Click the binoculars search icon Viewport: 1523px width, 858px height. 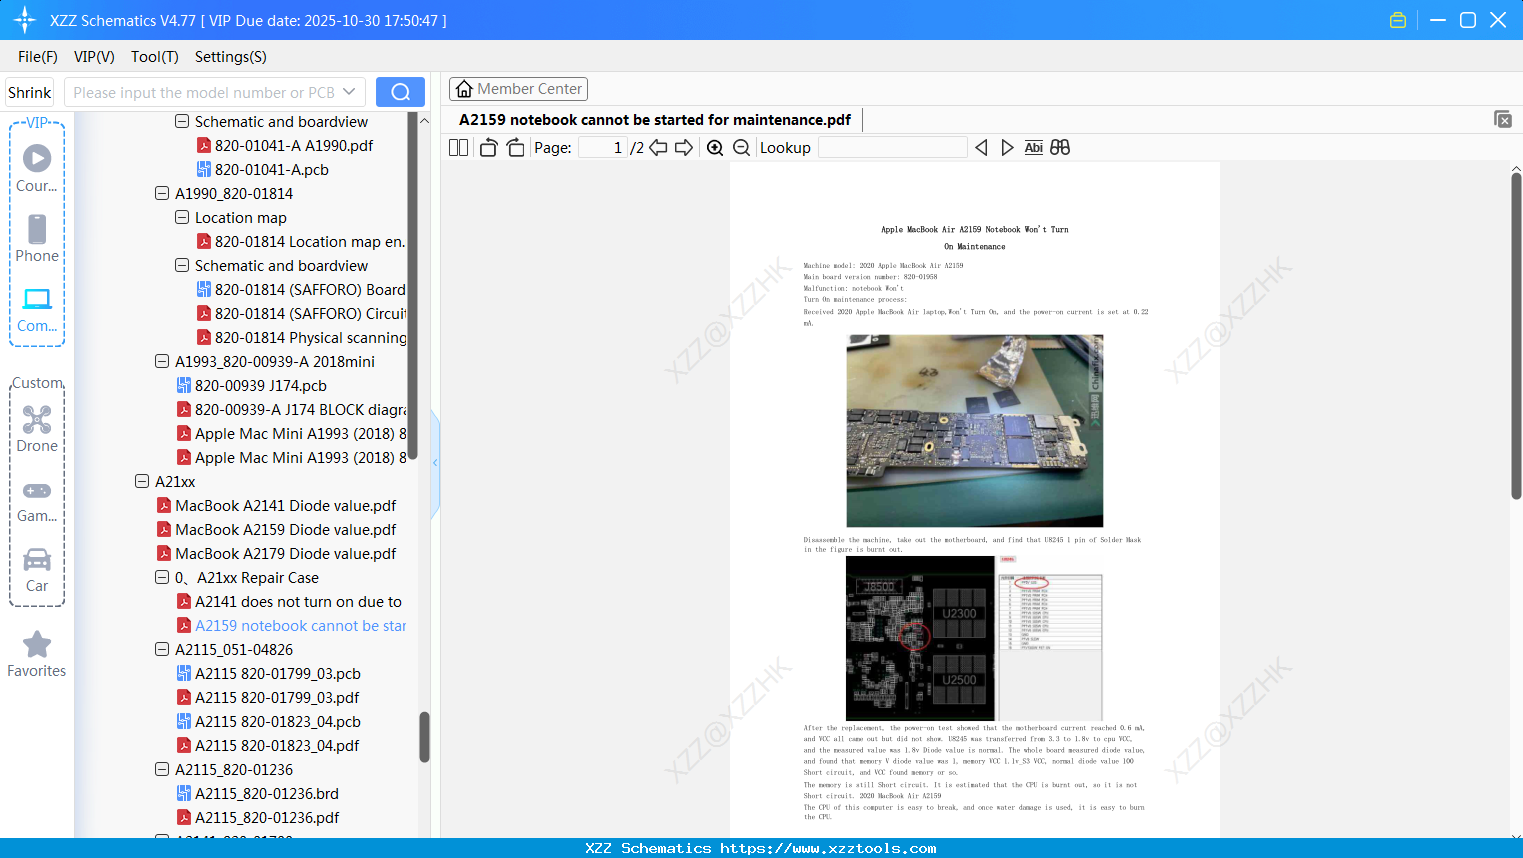click(1060, 147)
